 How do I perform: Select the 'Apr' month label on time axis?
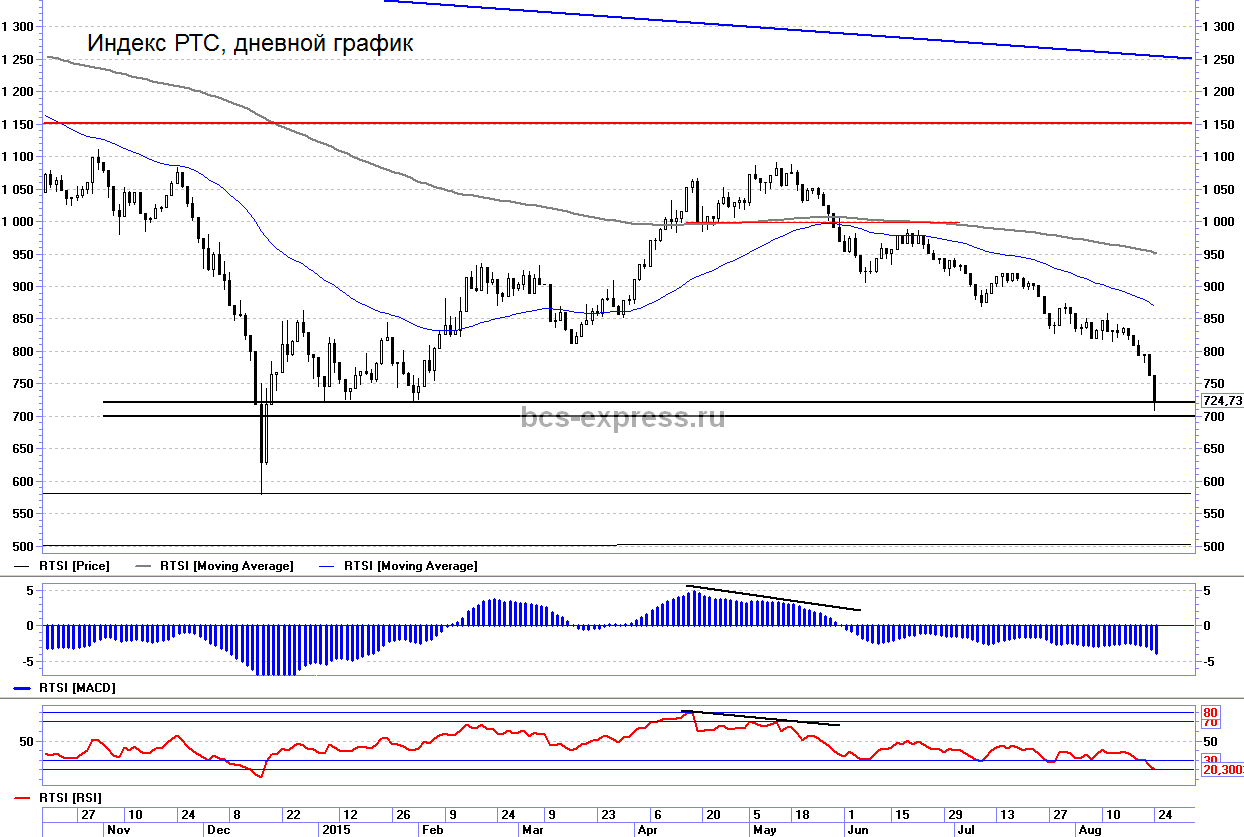click(x=647, y=830)
